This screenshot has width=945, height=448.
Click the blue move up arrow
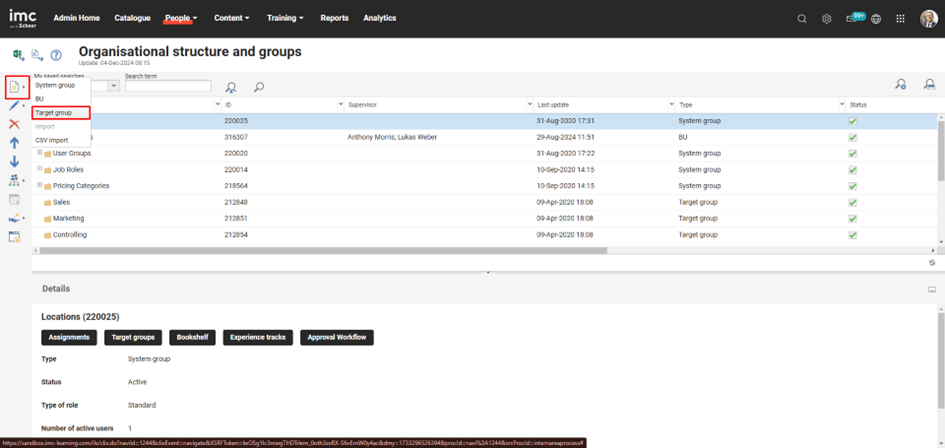[14, 143]
